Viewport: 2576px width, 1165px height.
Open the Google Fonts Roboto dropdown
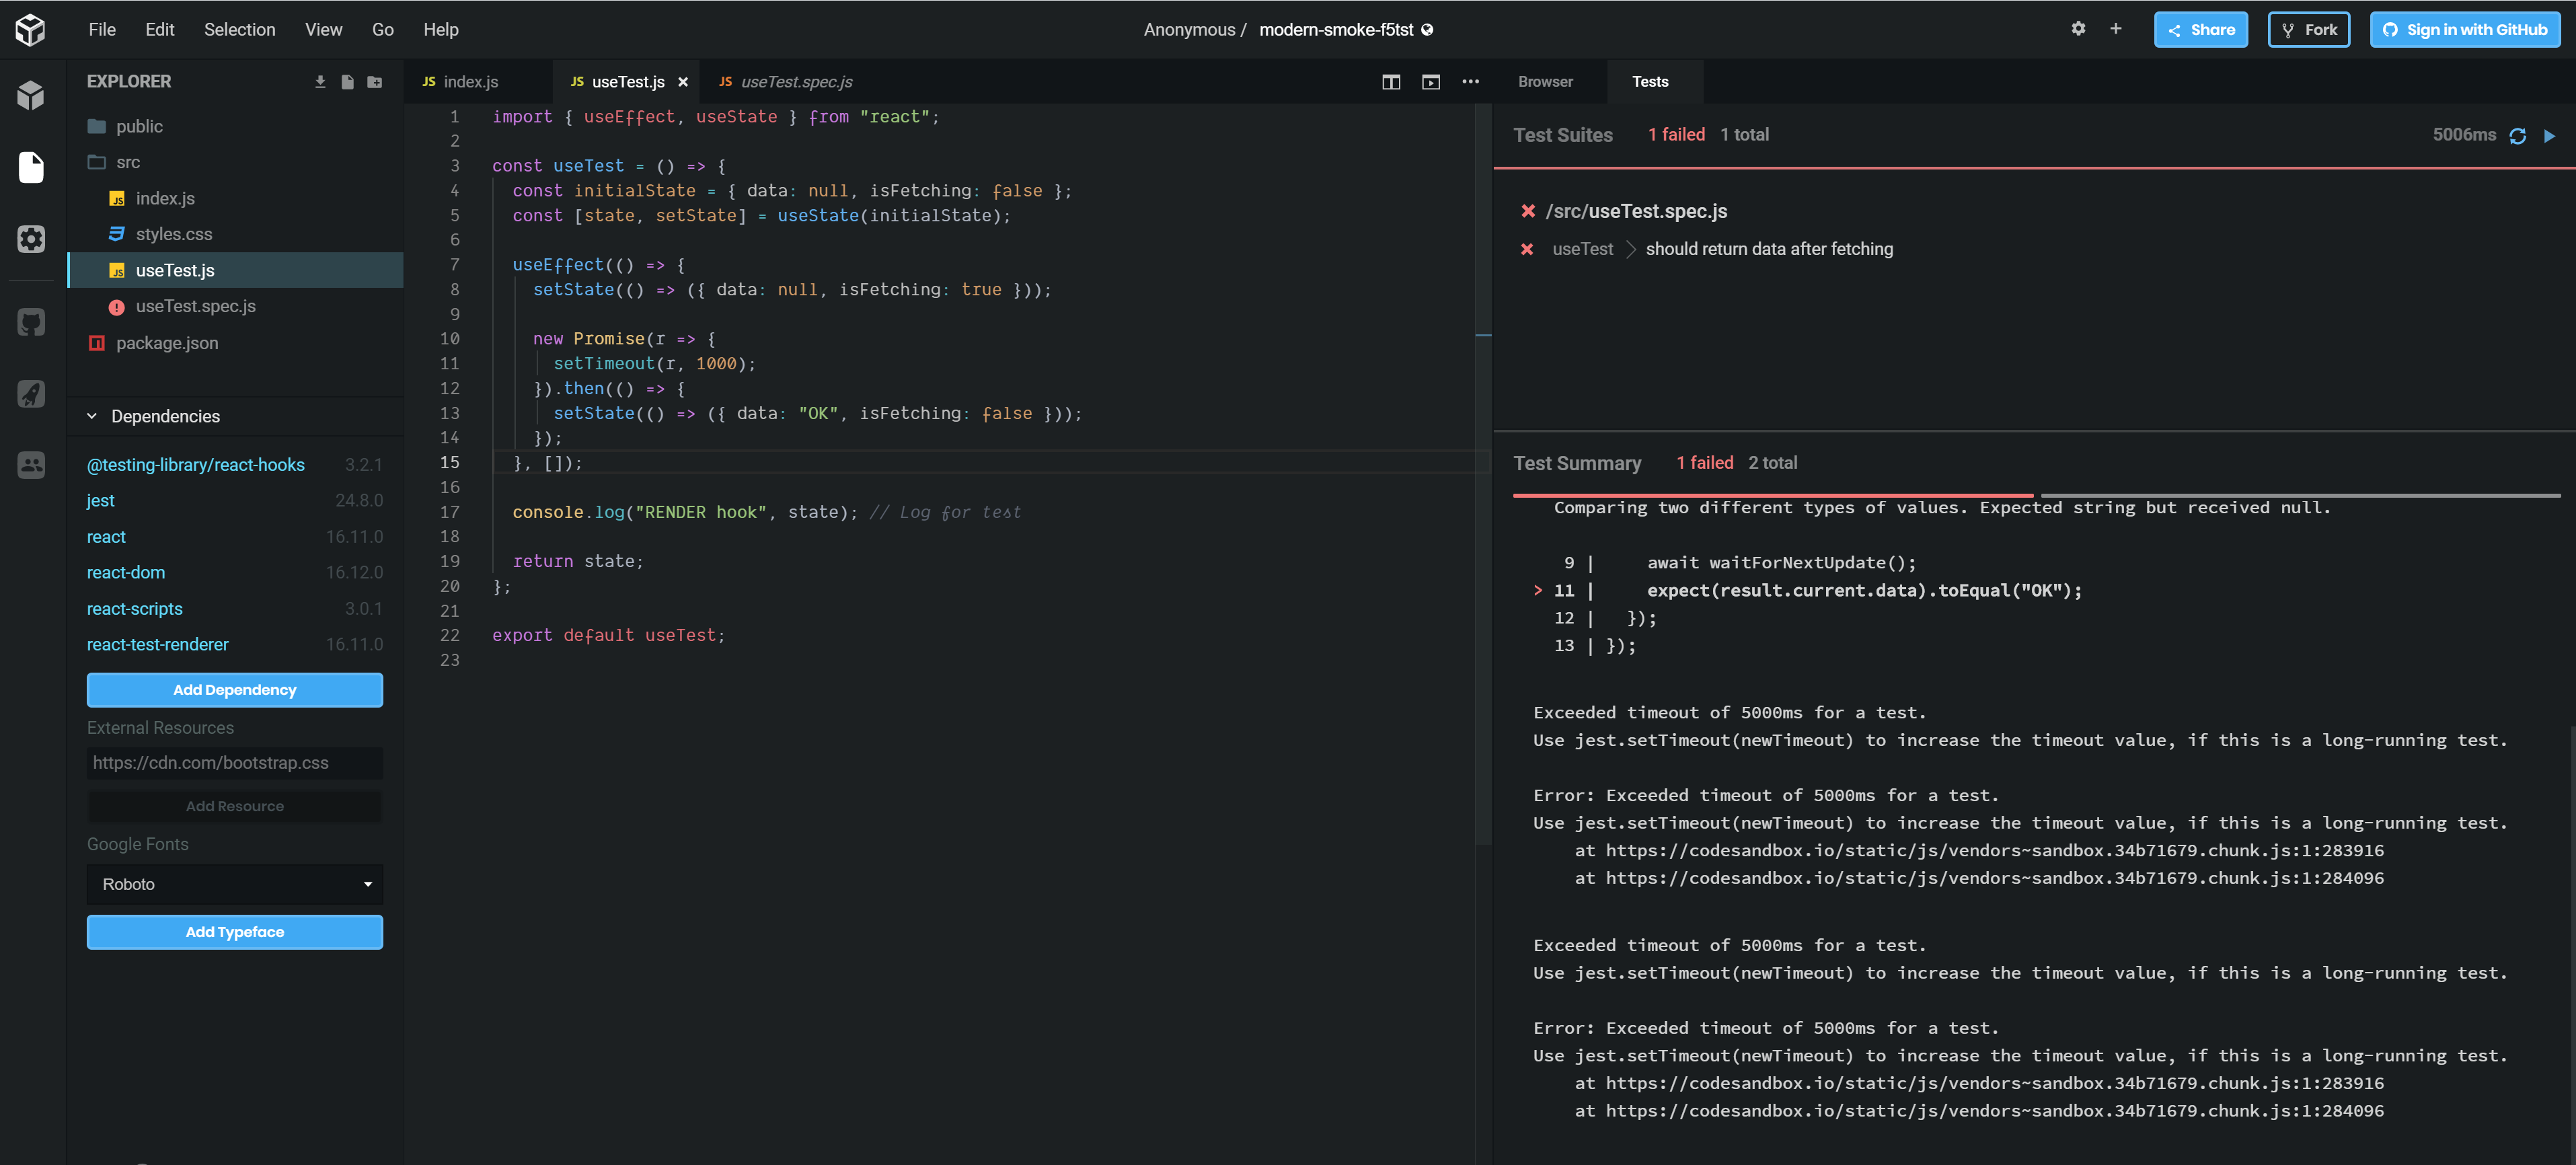[234, 884]
